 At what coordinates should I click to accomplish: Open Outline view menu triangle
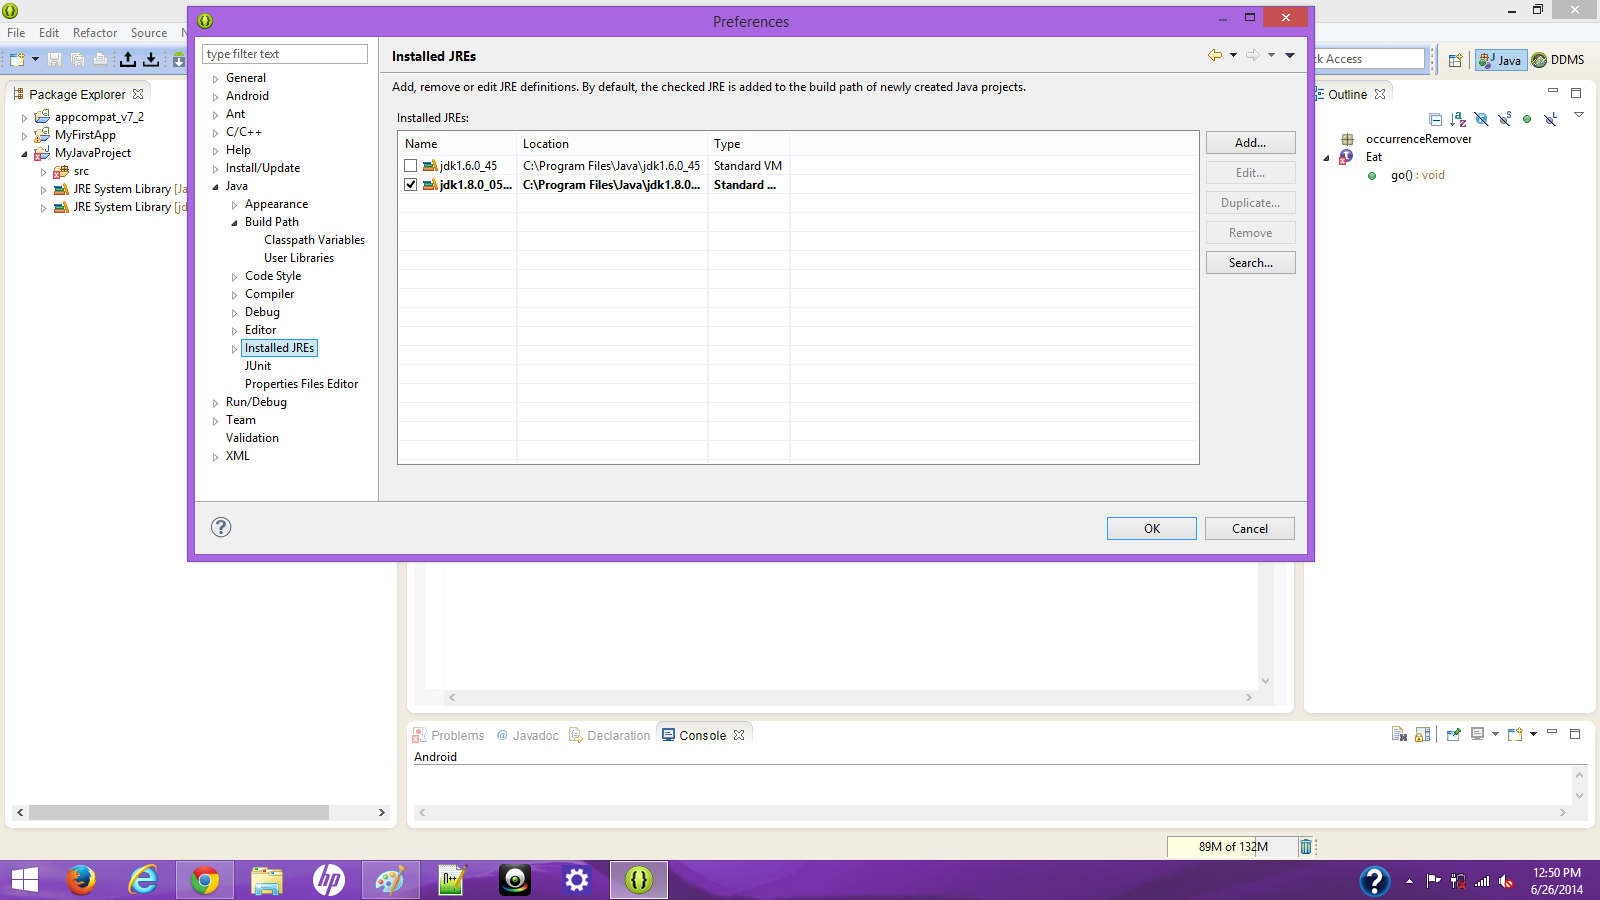click(1579, 115)
